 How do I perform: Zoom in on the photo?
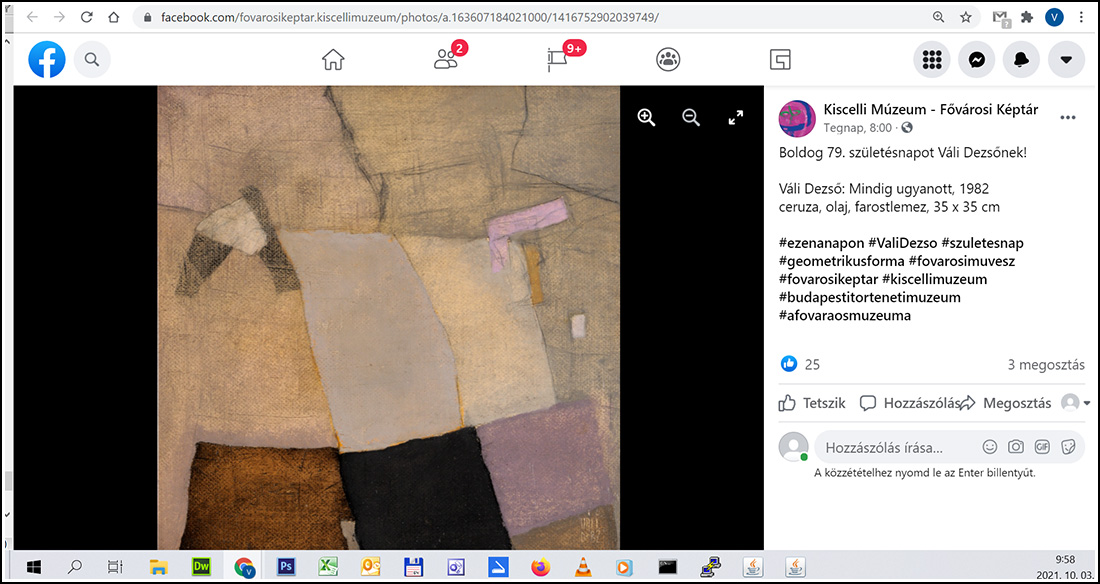click(x=646, y=117)
